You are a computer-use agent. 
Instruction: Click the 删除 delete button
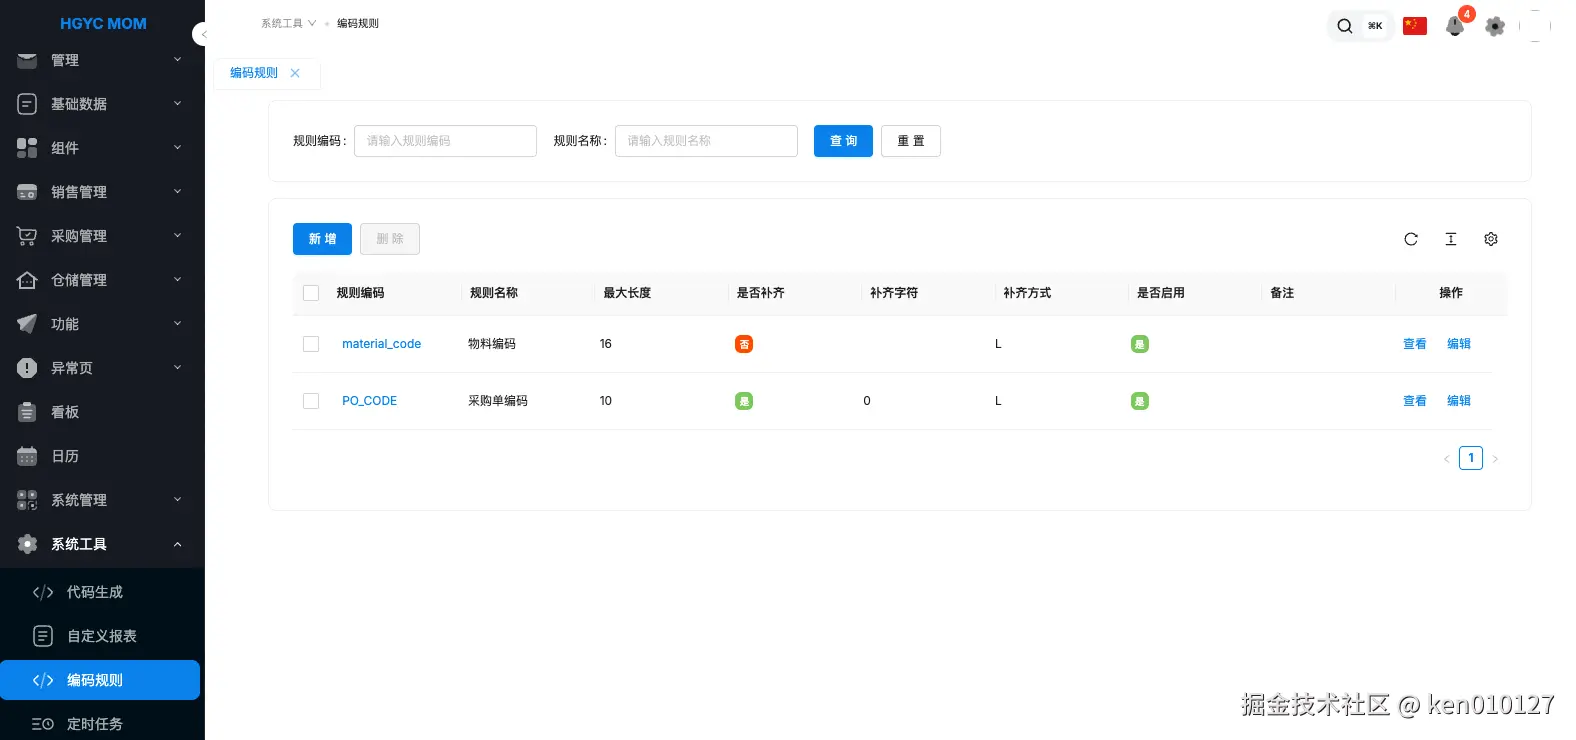coord(390,239)
